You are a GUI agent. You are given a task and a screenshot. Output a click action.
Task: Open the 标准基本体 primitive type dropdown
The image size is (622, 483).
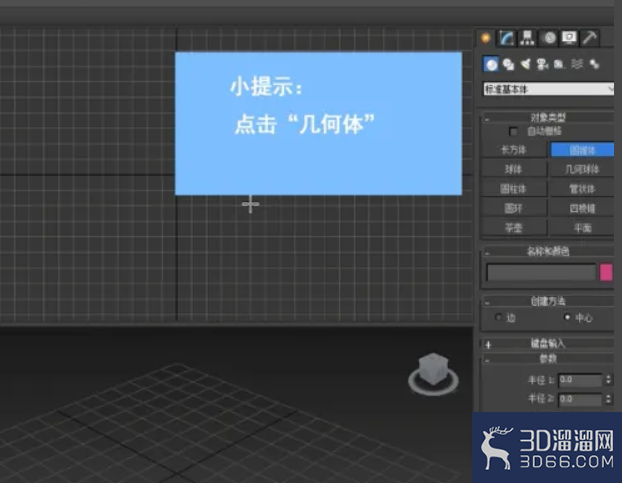click(x=548, y=89)
